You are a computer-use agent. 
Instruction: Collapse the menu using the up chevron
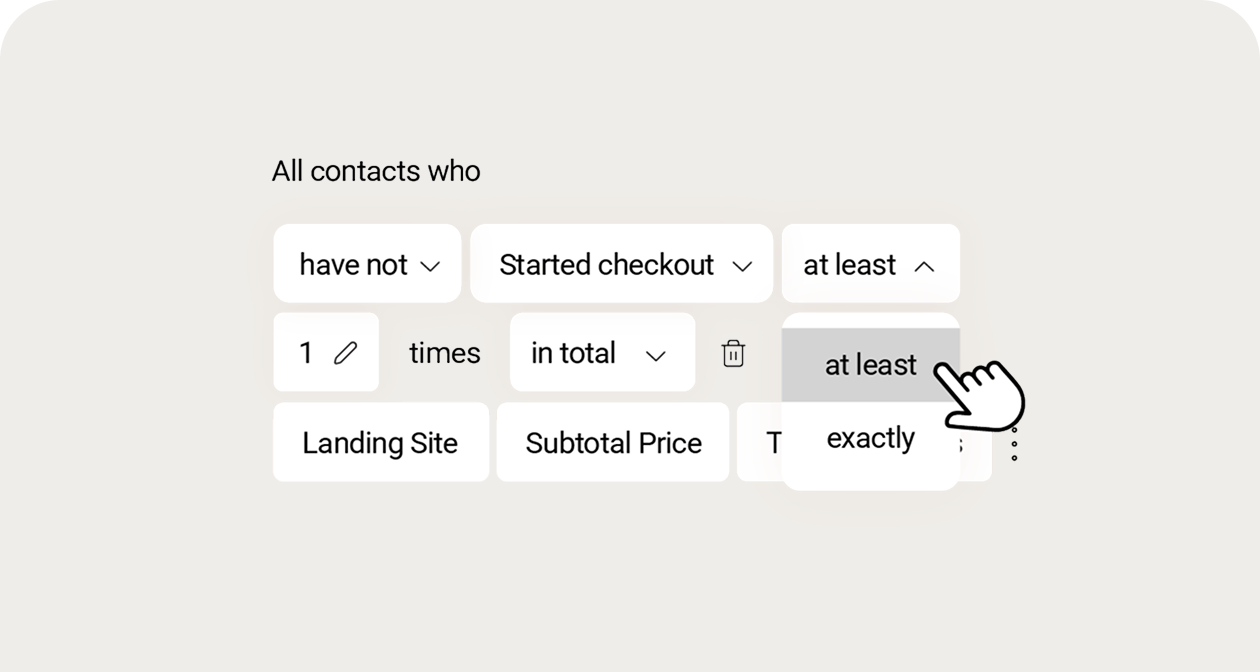(925, 266)
